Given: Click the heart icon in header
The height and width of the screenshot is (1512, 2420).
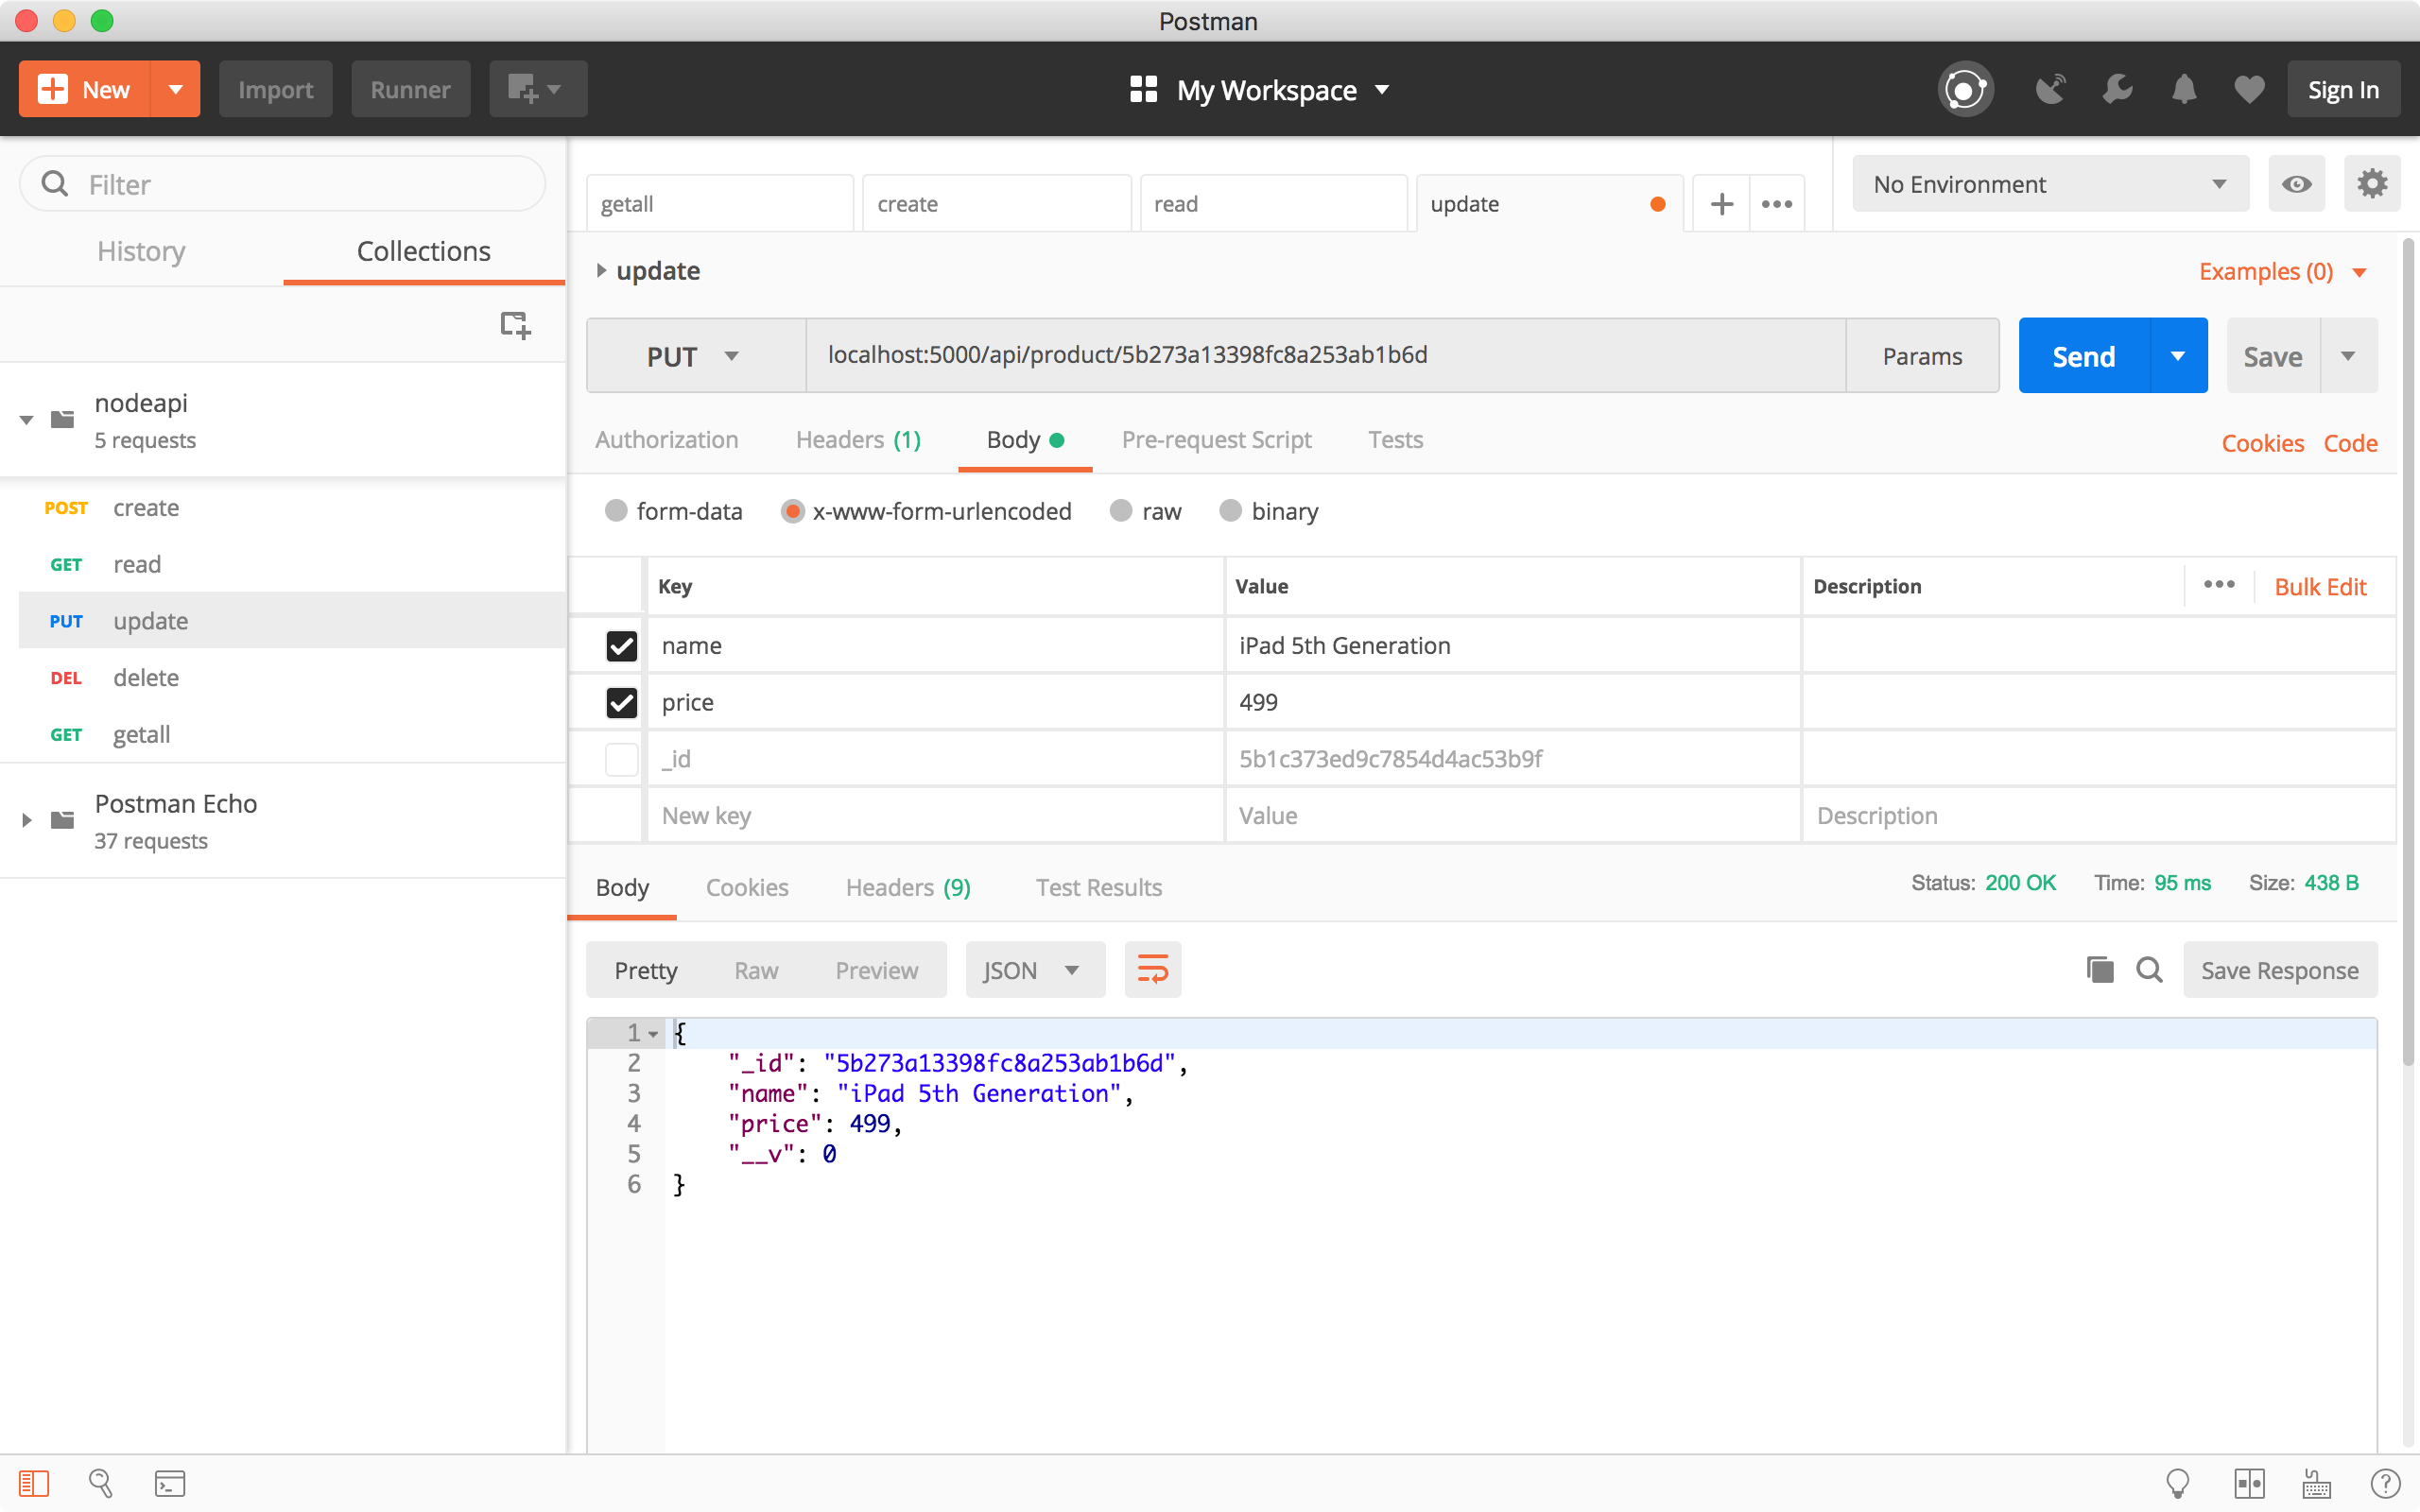Looking at the screenshot, I should [2249, 90].
